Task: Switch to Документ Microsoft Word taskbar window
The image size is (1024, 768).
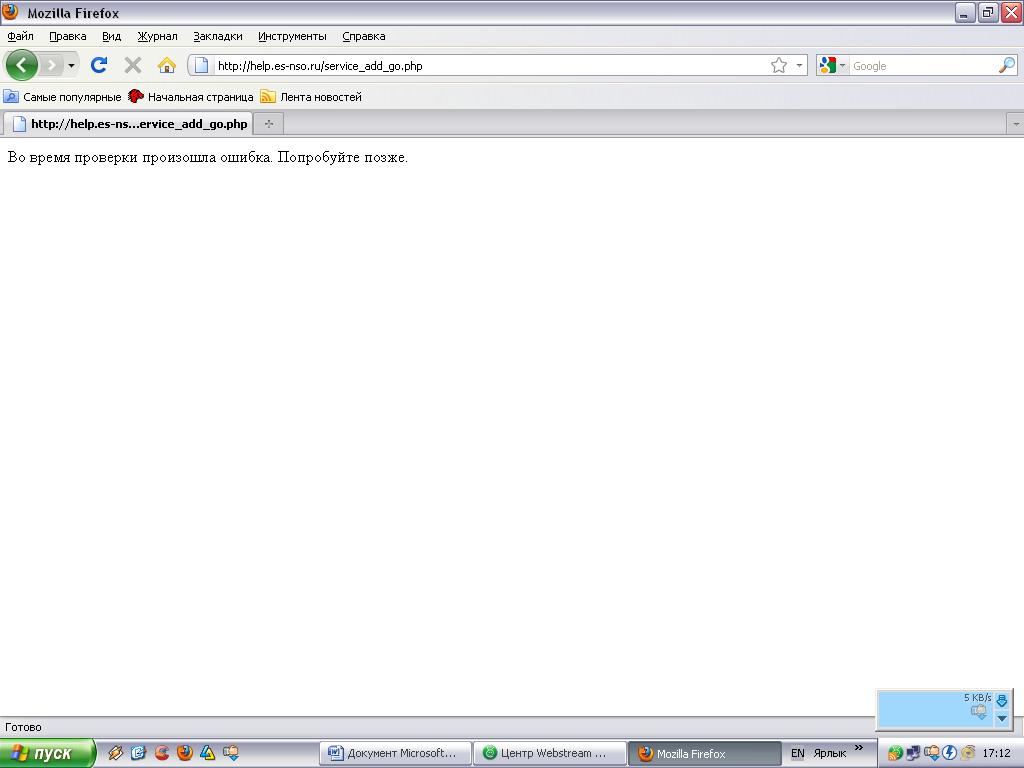Action: point(395,753)
